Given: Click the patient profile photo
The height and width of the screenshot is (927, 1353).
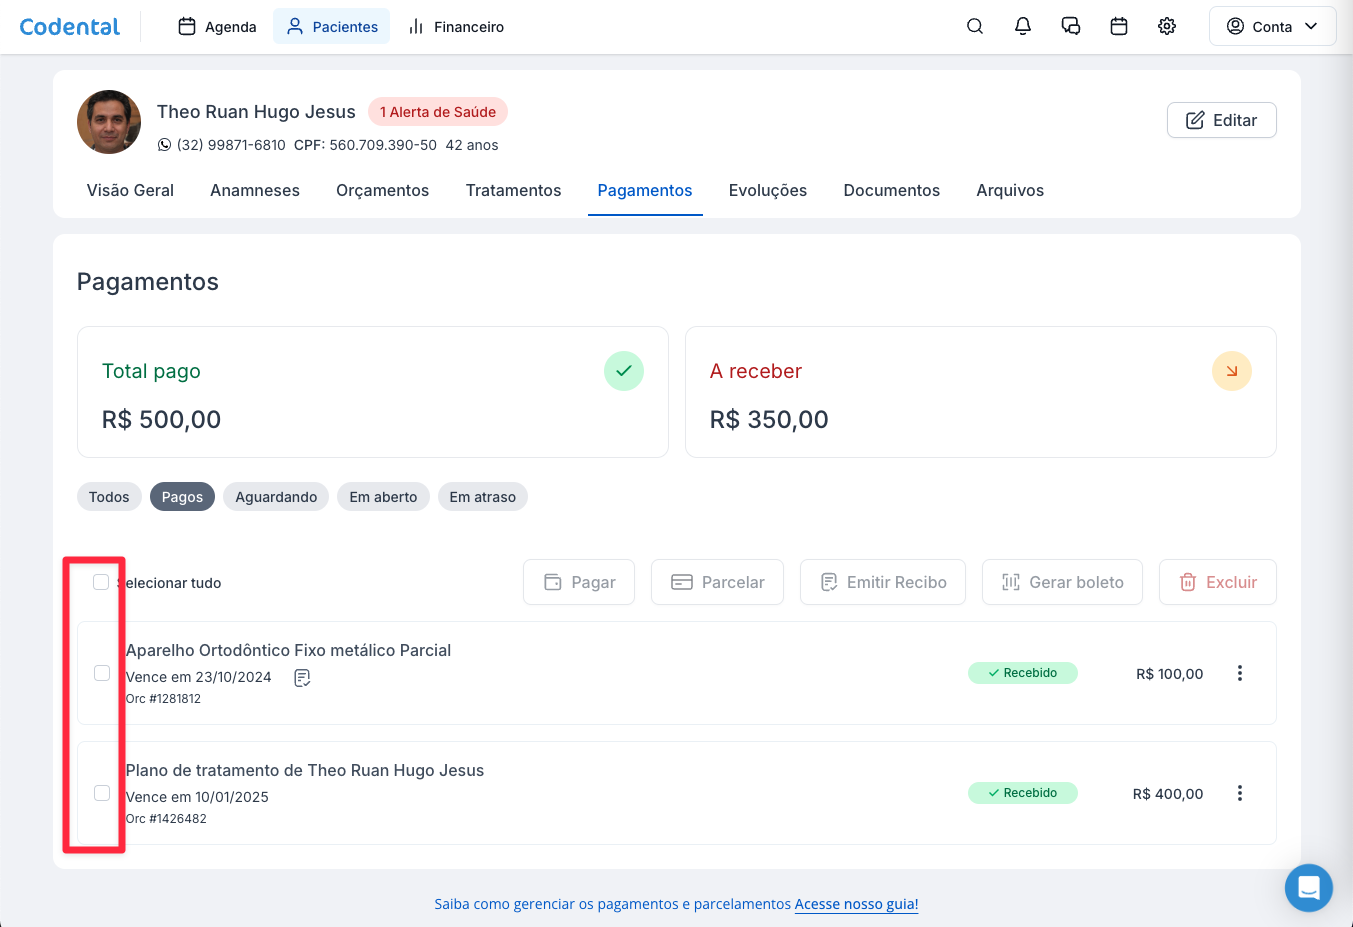Looking at the screenshot, I should click(109, 122).
